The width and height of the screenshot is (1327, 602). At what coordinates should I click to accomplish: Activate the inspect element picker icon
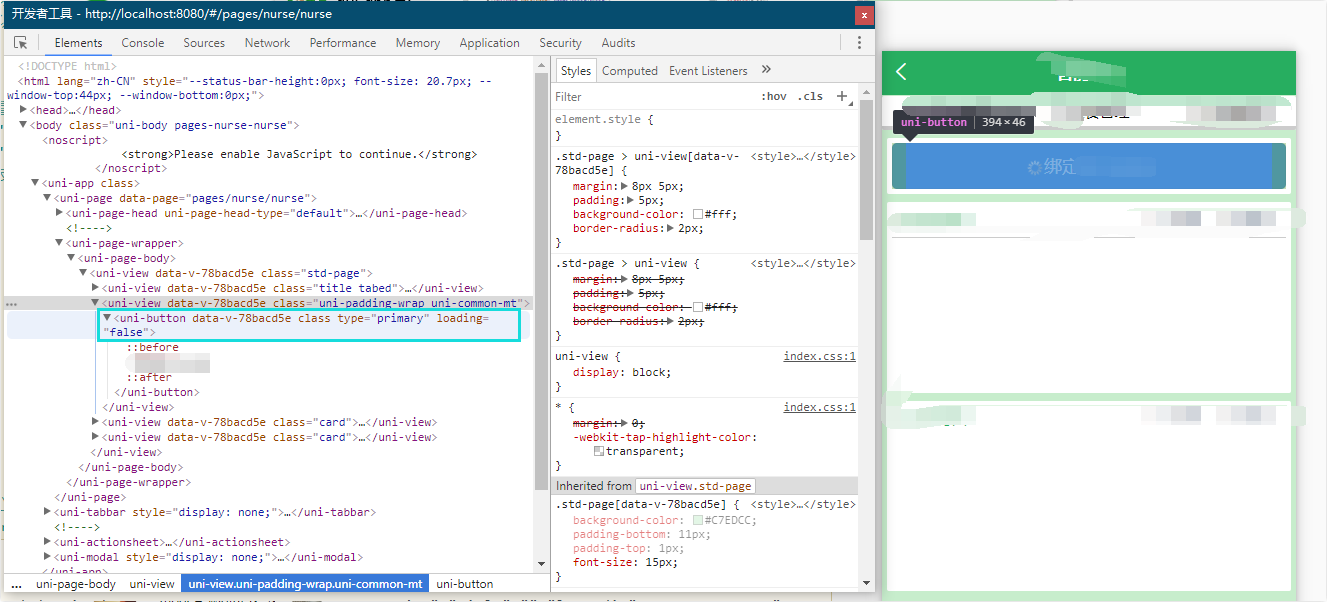20,43
